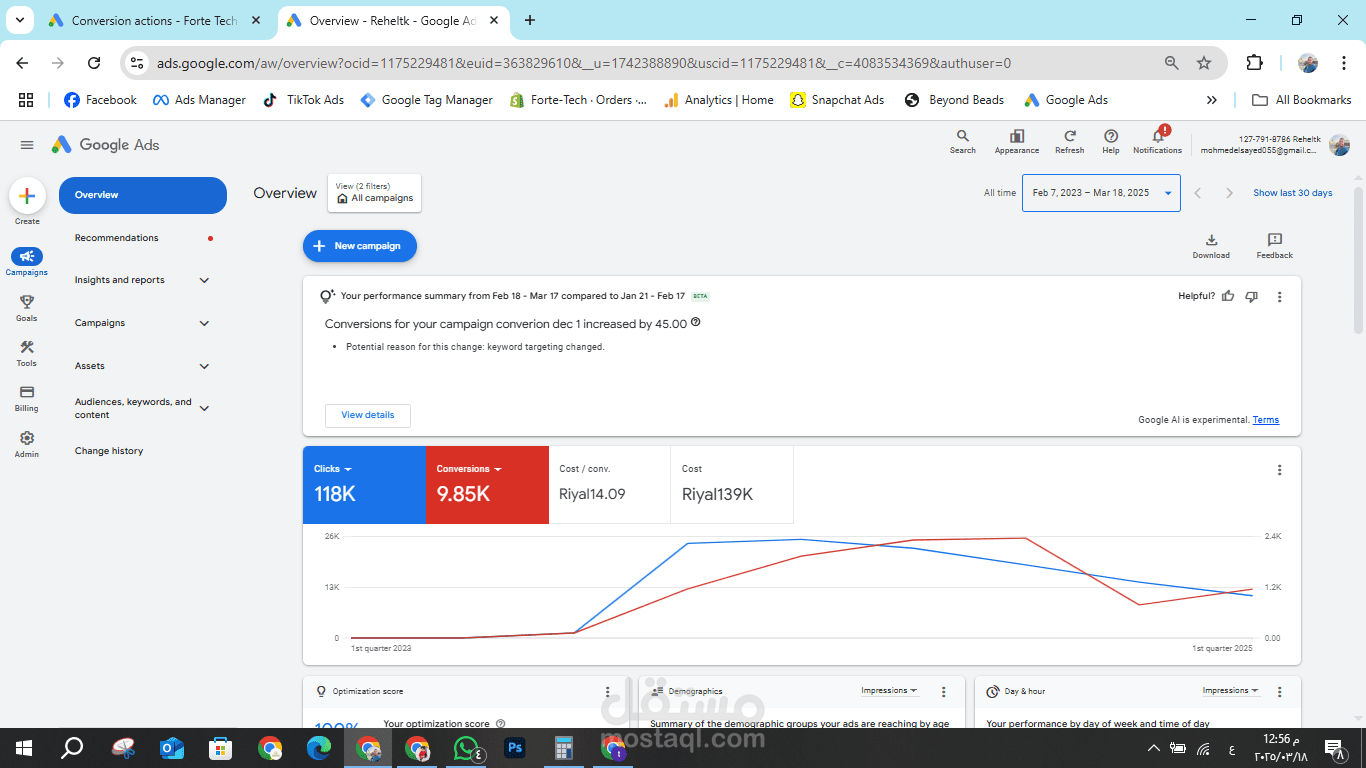Open WhatsApp from the taskbar
The image size is (1366, 768).
467,747
